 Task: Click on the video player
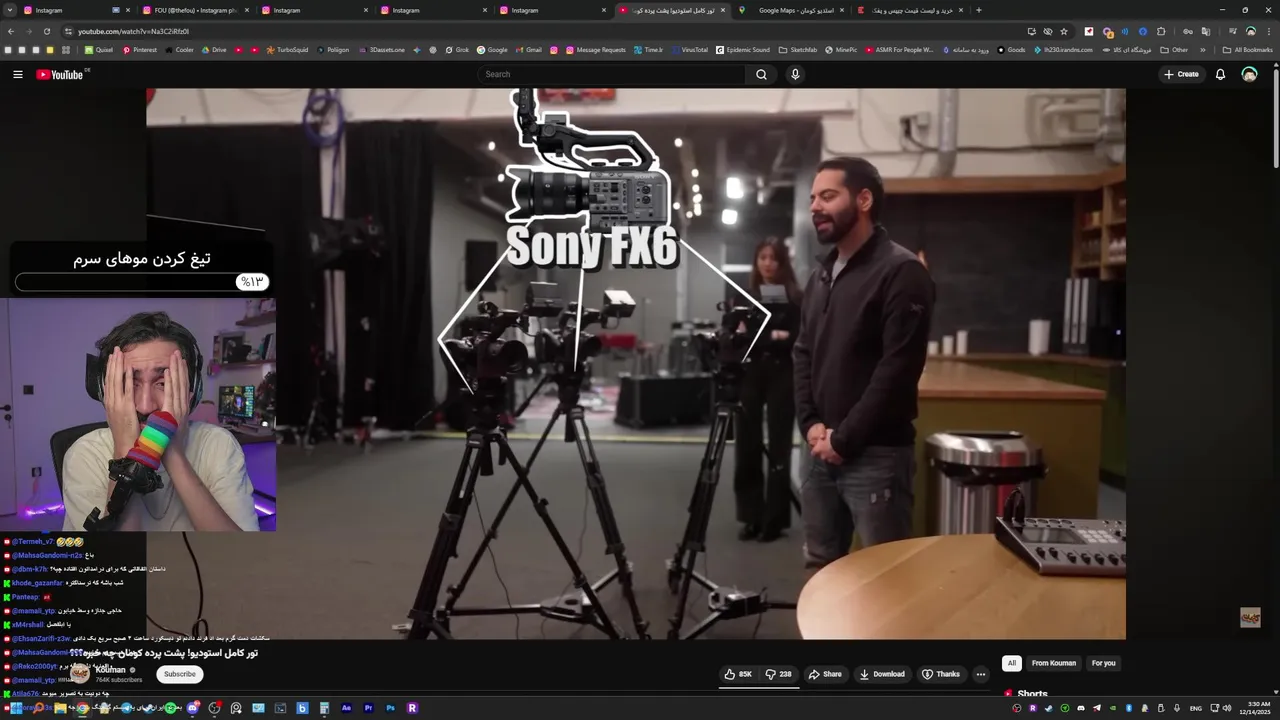636,363
